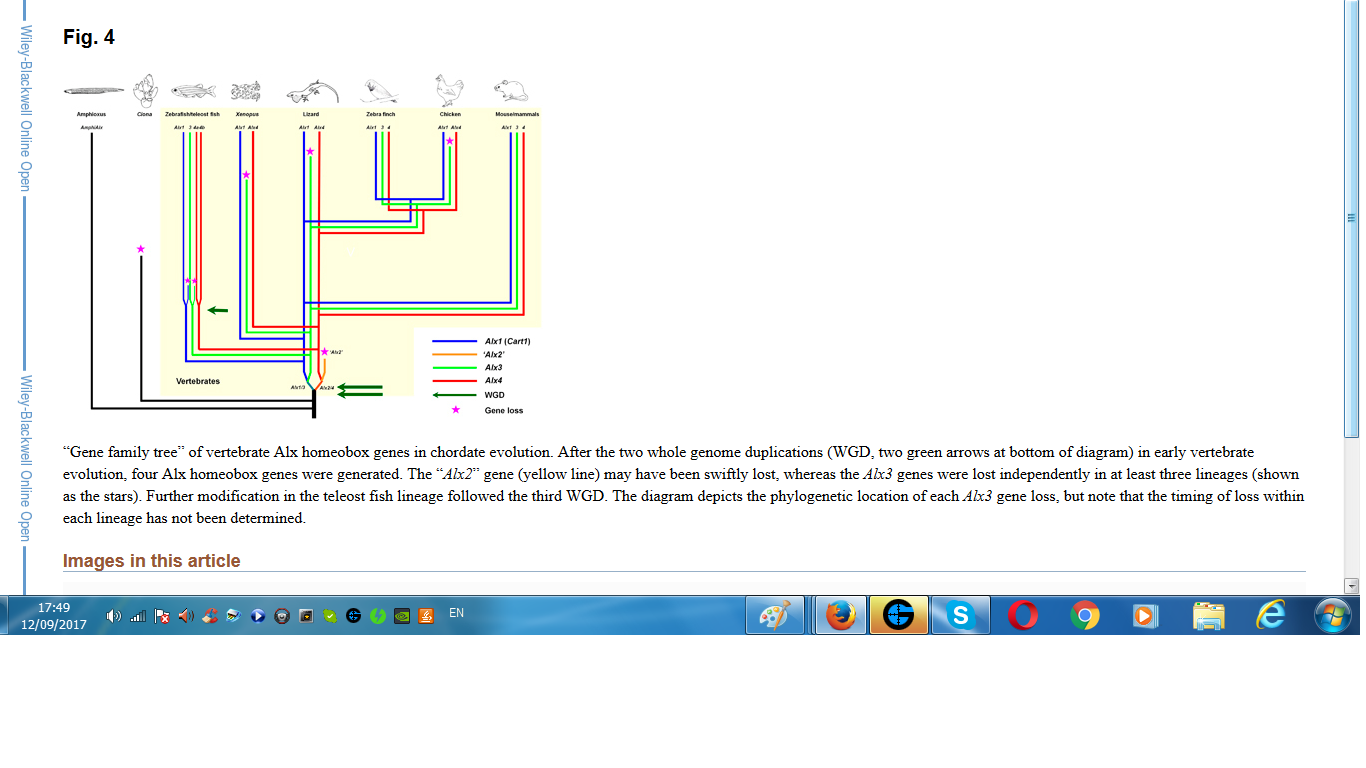Screen dimensions: 1366x768
Task: Open the network signal tray icon
Action: pyautogui.click(x=138, y=616)
